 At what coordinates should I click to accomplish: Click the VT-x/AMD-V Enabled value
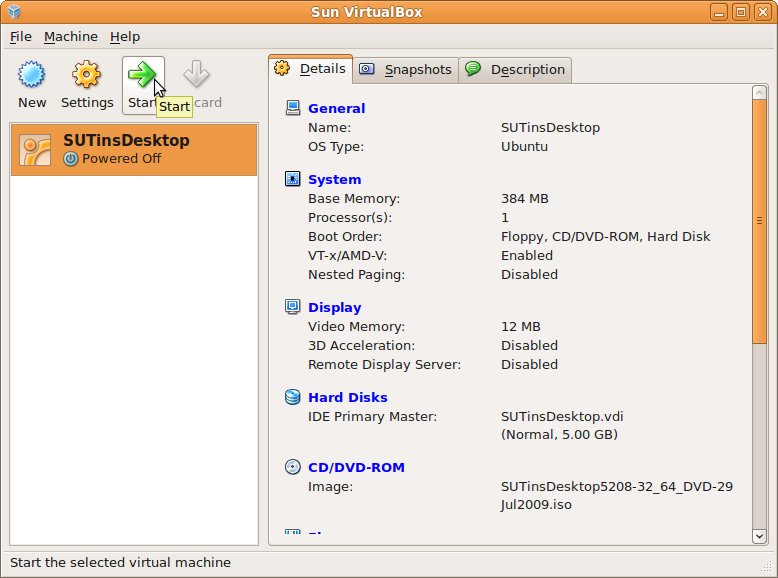(x=527, y=256)
